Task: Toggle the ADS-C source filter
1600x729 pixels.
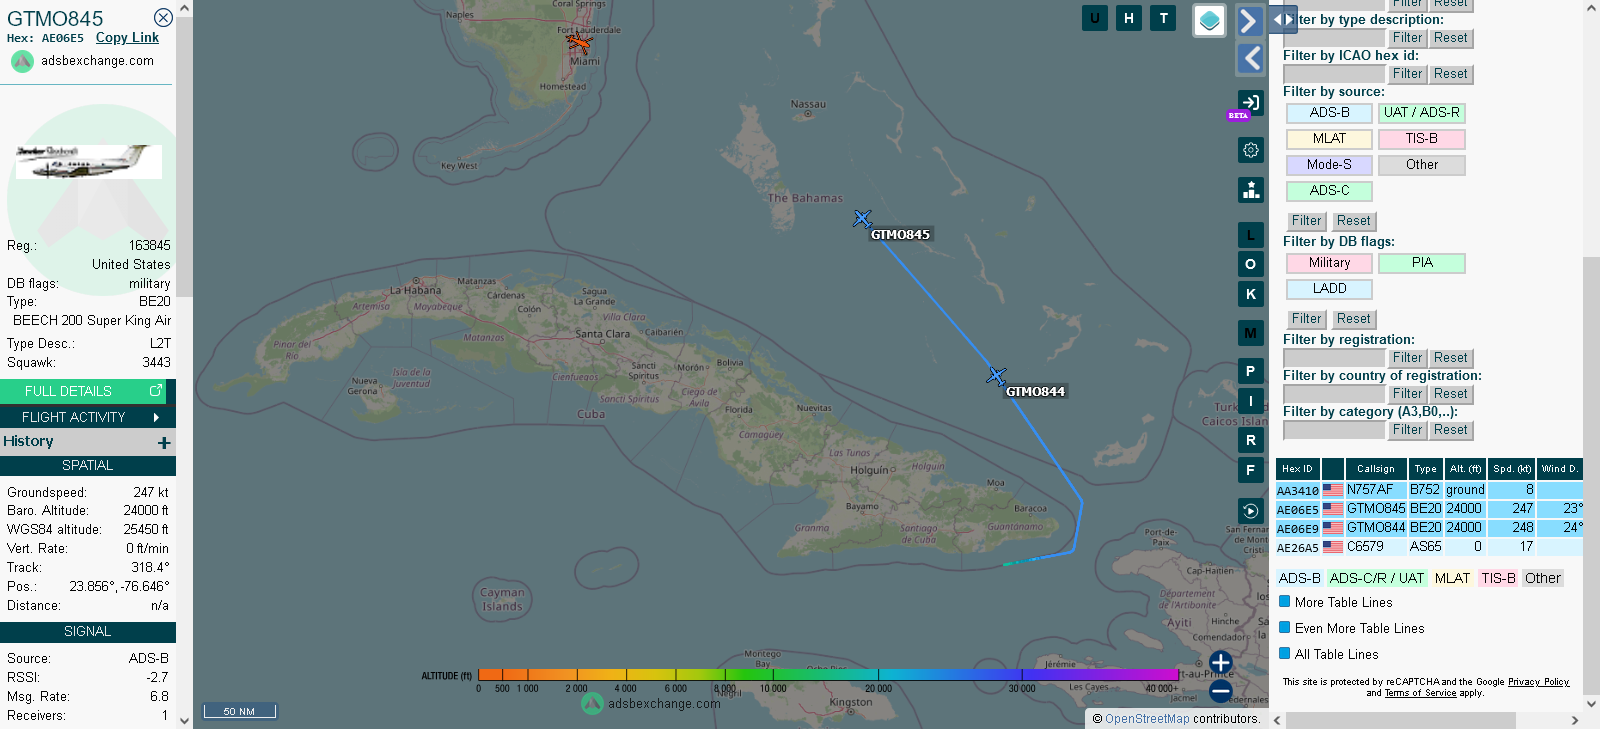Action: pos(1329,191)
